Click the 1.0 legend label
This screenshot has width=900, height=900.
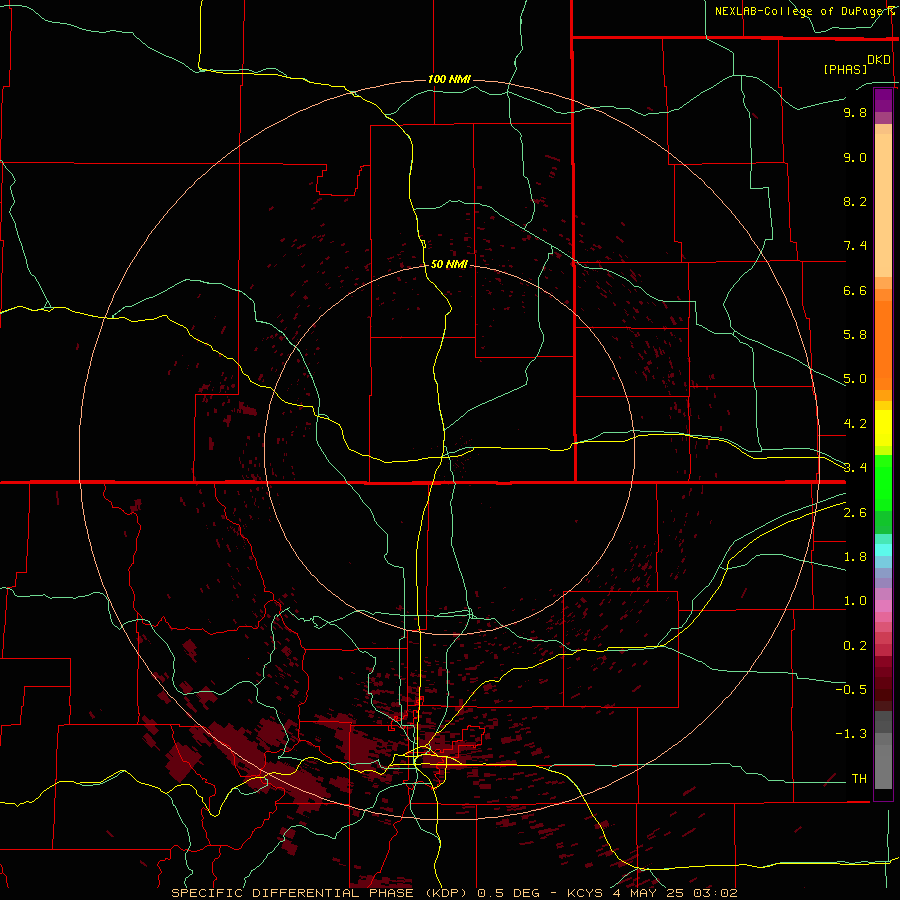855,601
